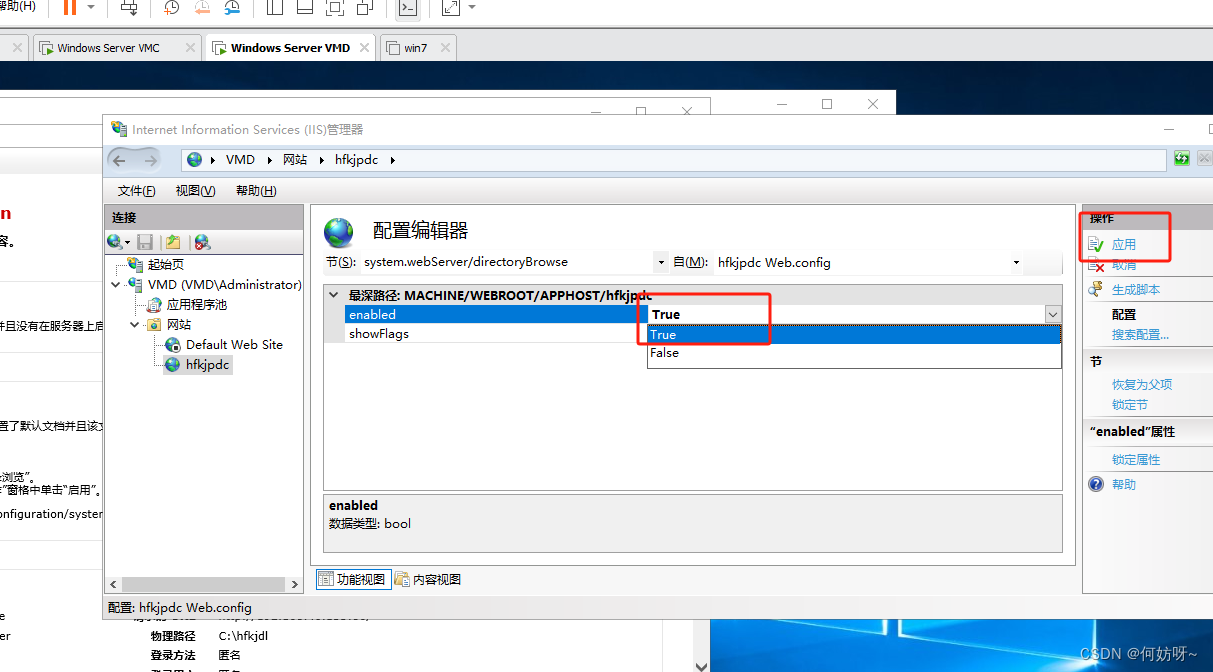Click the thumbnail bar layout icon
1213x672 pixels.
pos(305,7)
